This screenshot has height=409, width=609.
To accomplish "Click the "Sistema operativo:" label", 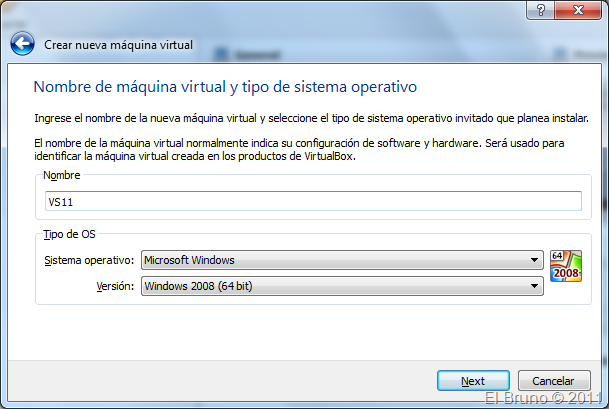I will coord(89,261).
